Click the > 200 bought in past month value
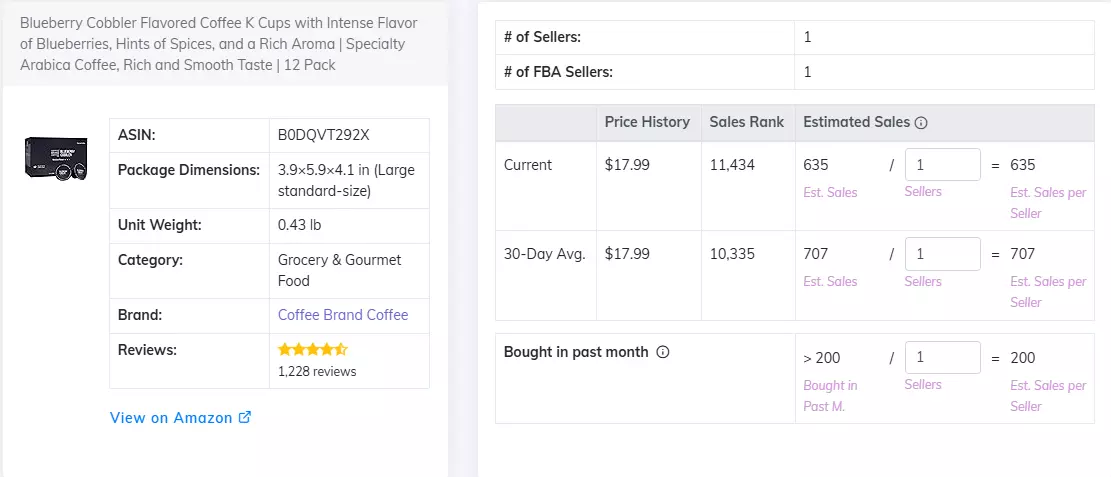The image size is (1111, 477). tap(821, 358)
